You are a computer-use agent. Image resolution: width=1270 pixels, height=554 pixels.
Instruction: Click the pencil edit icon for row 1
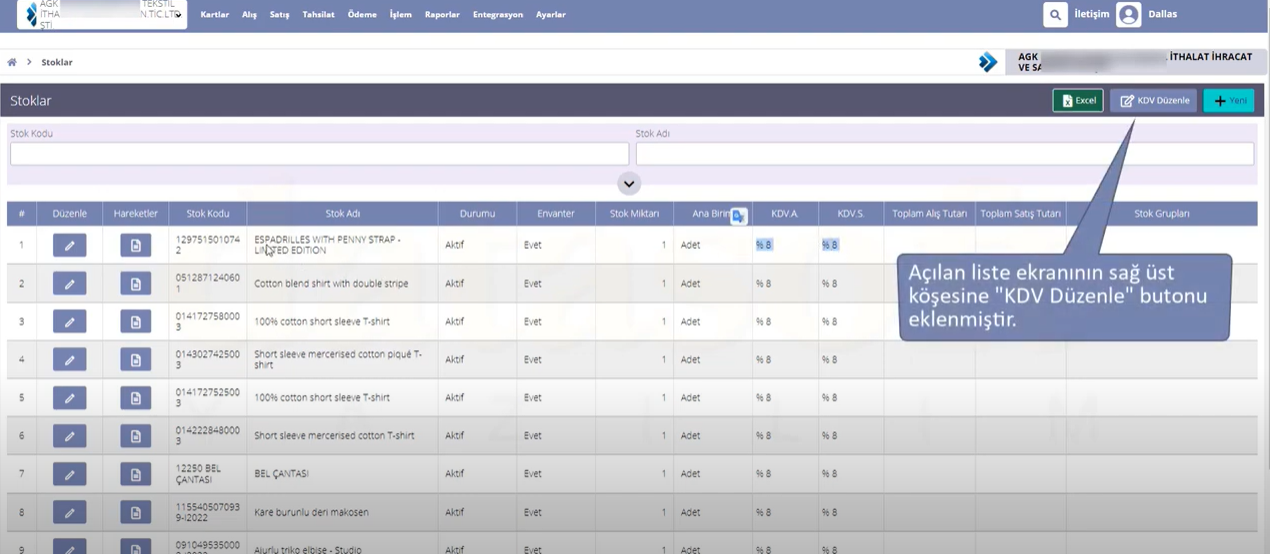(69, 245)
